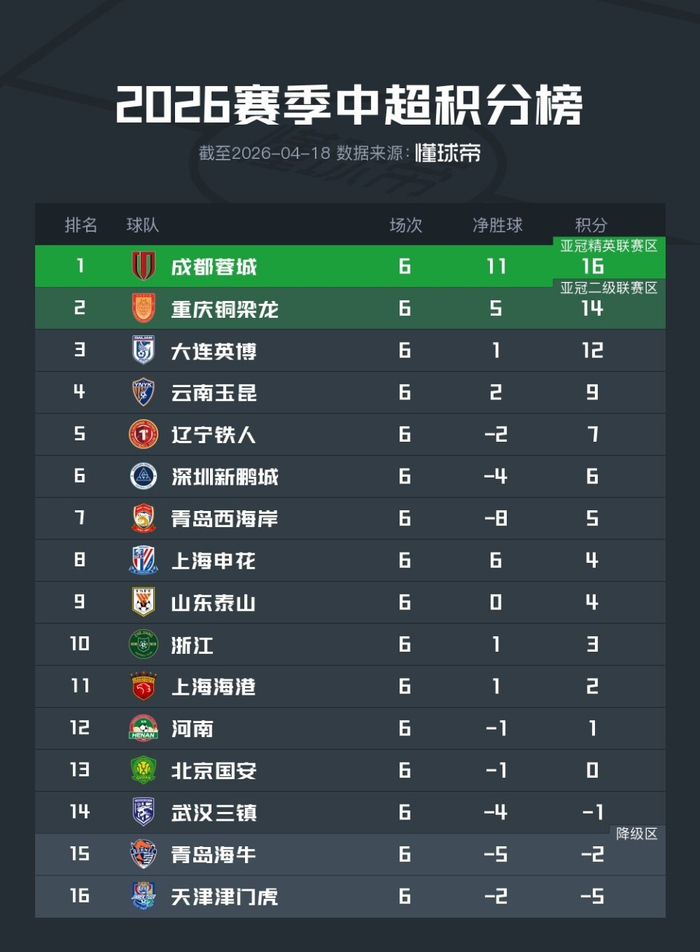This screenshot has height=952, width=700.
Task: Click the 山东泰山 team crest
Action: coord(144,602)
